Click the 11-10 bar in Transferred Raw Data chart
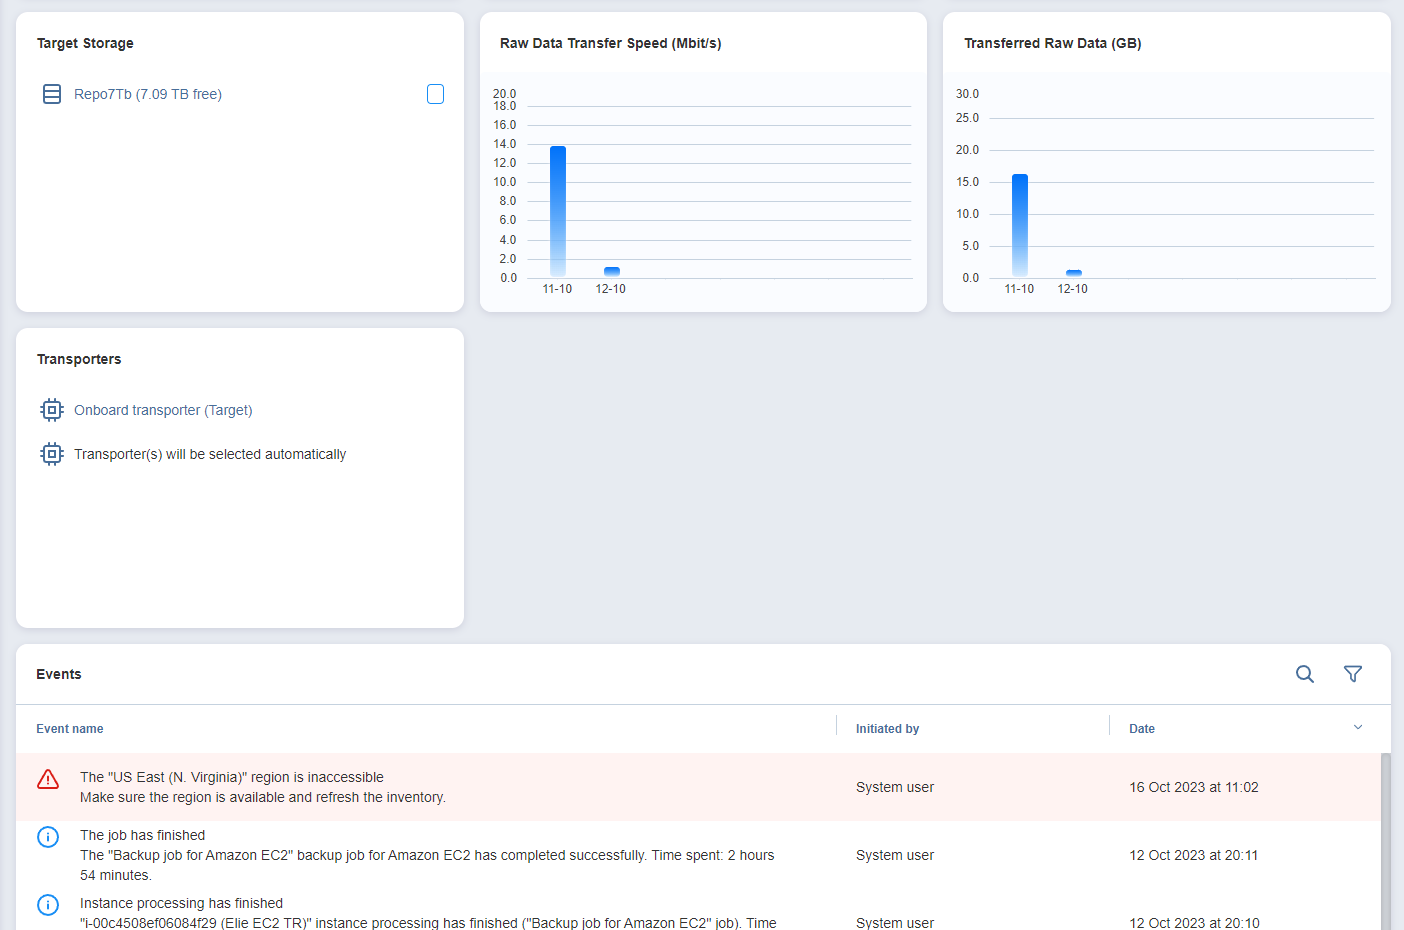1404x930 pixels. coord(1020,225)
